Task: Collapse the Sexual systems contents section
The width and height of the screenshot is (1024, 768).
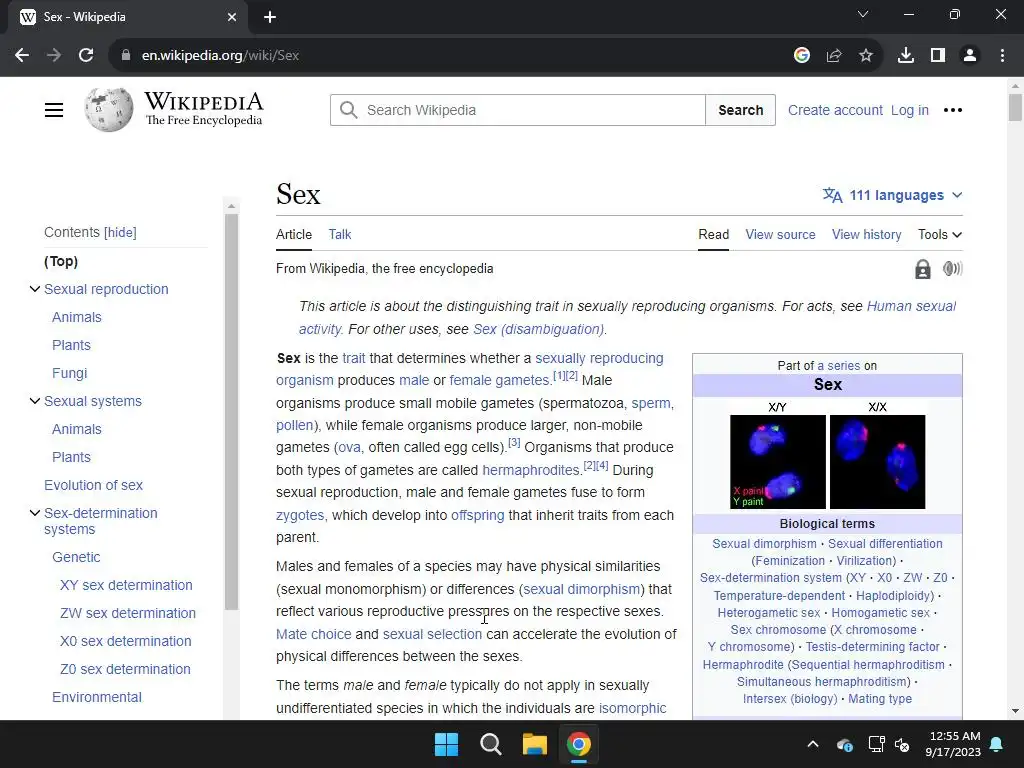Action: pos(35,401)
